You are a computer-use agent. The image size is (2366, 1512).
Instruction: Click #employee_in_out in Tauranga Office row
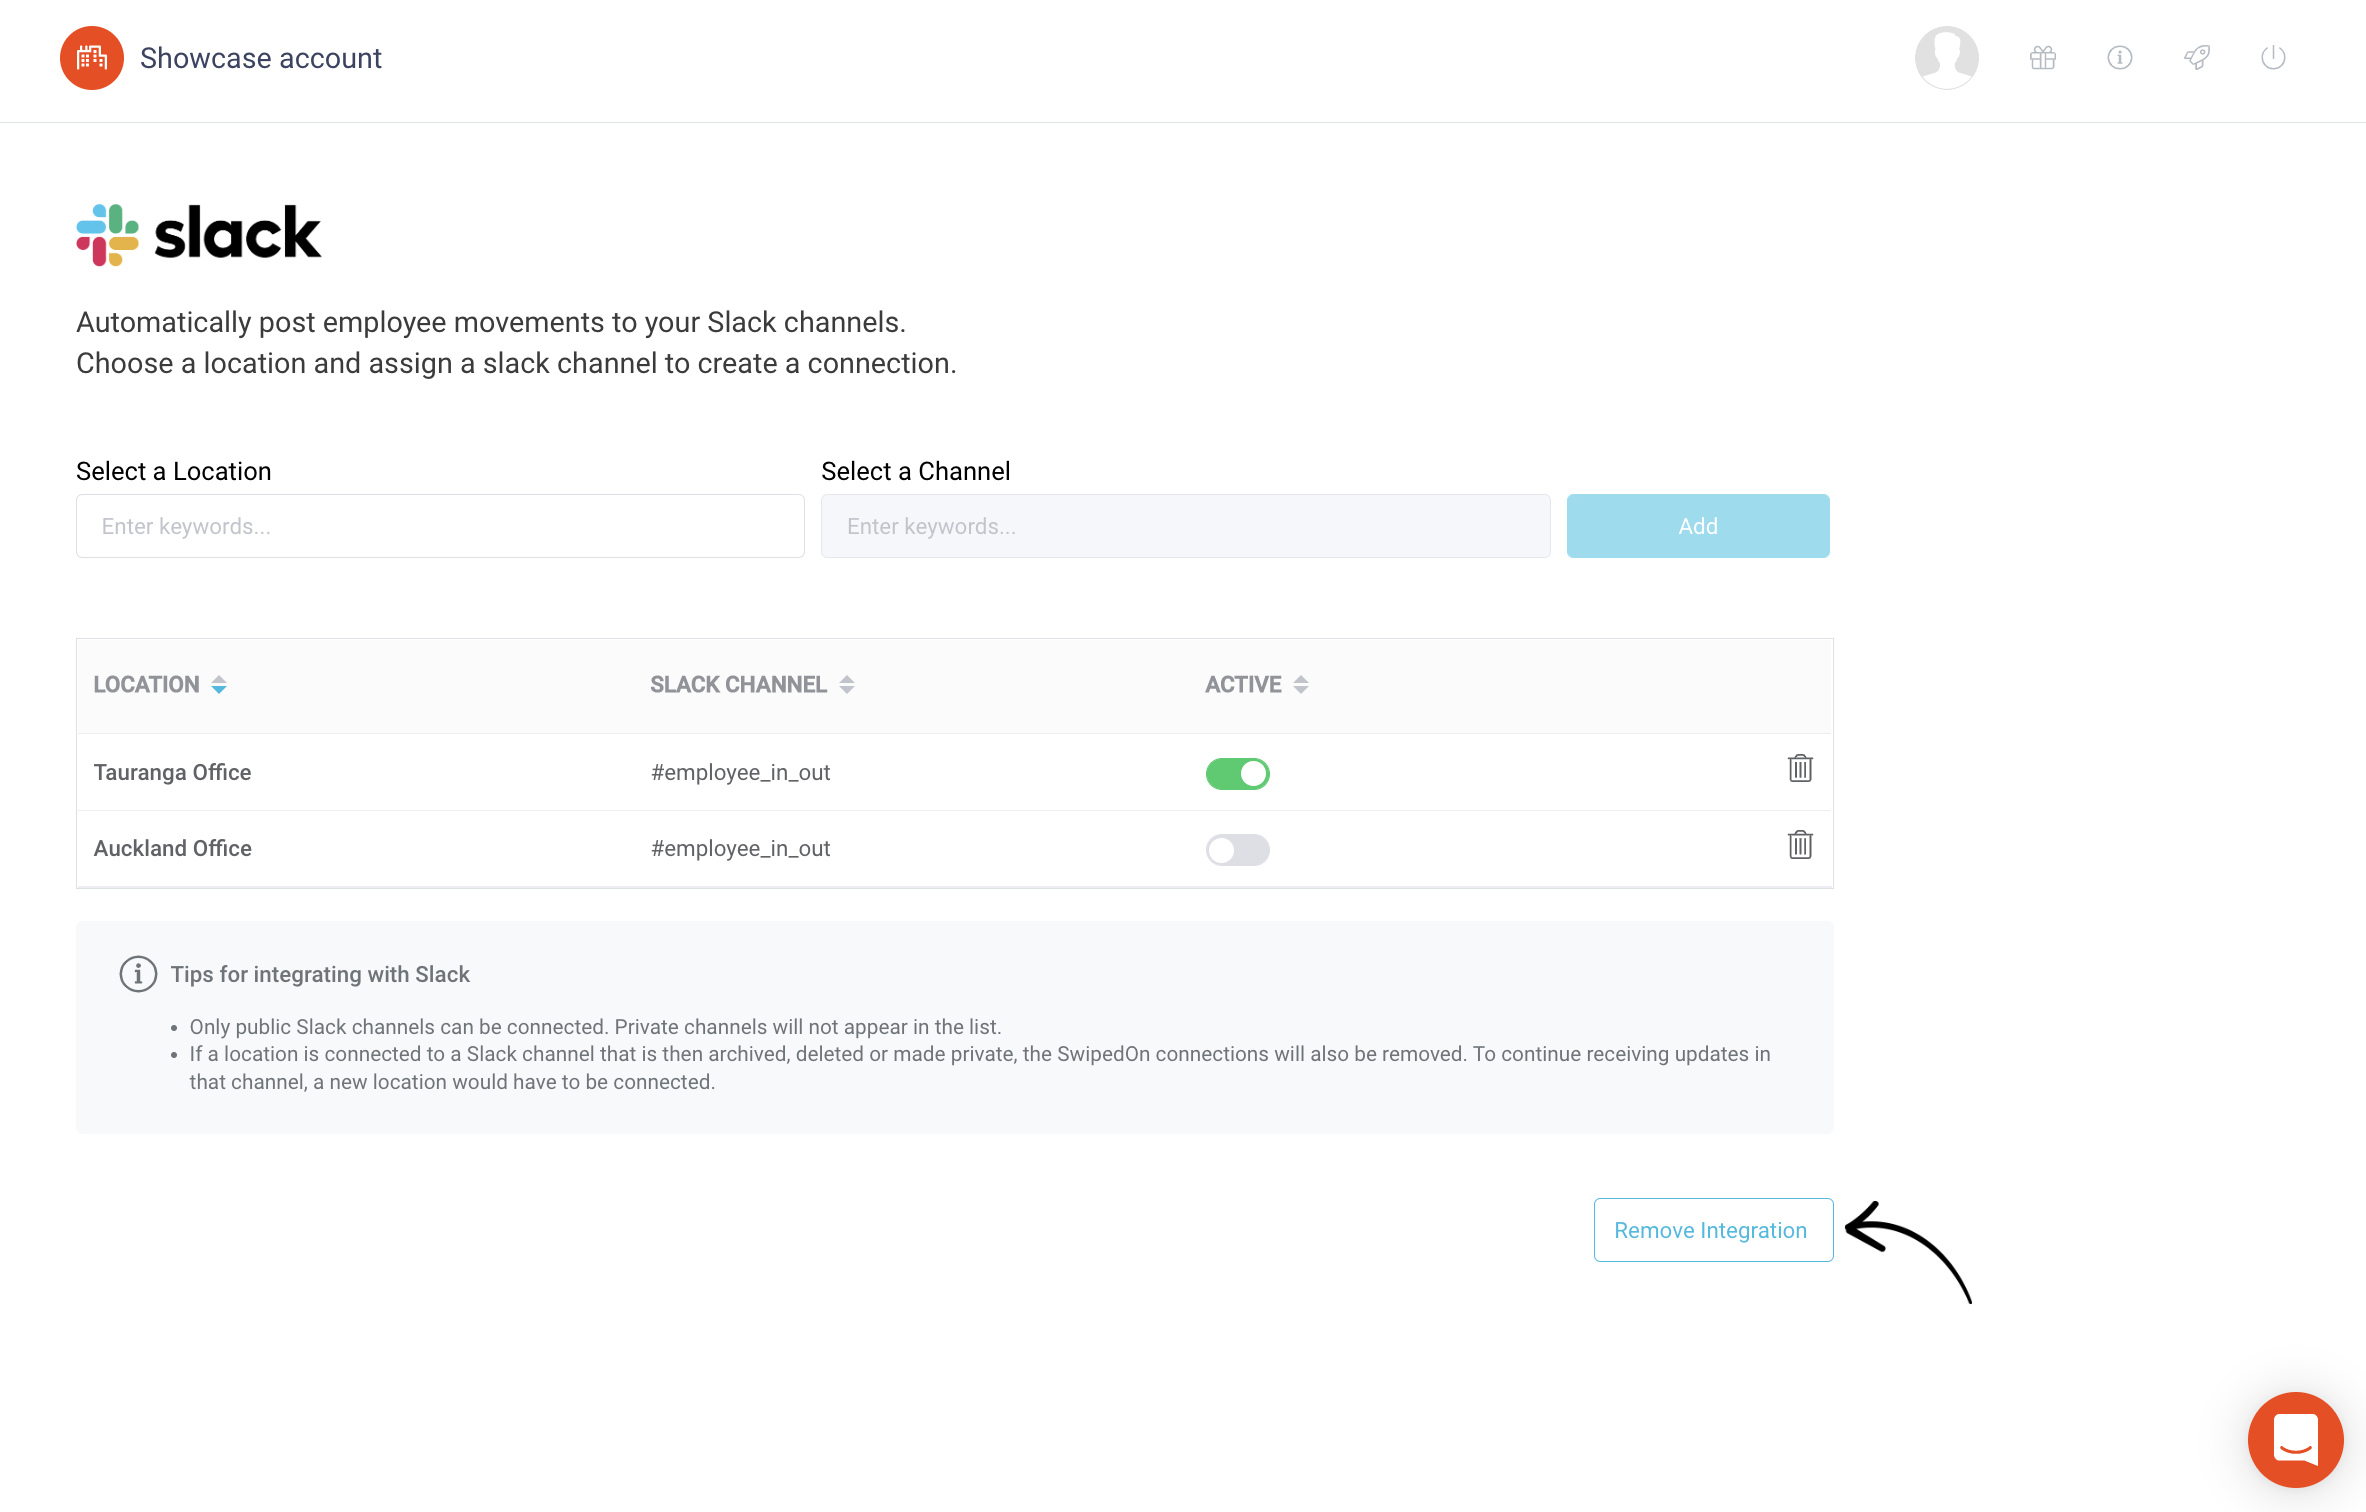[x=740, y=772]
